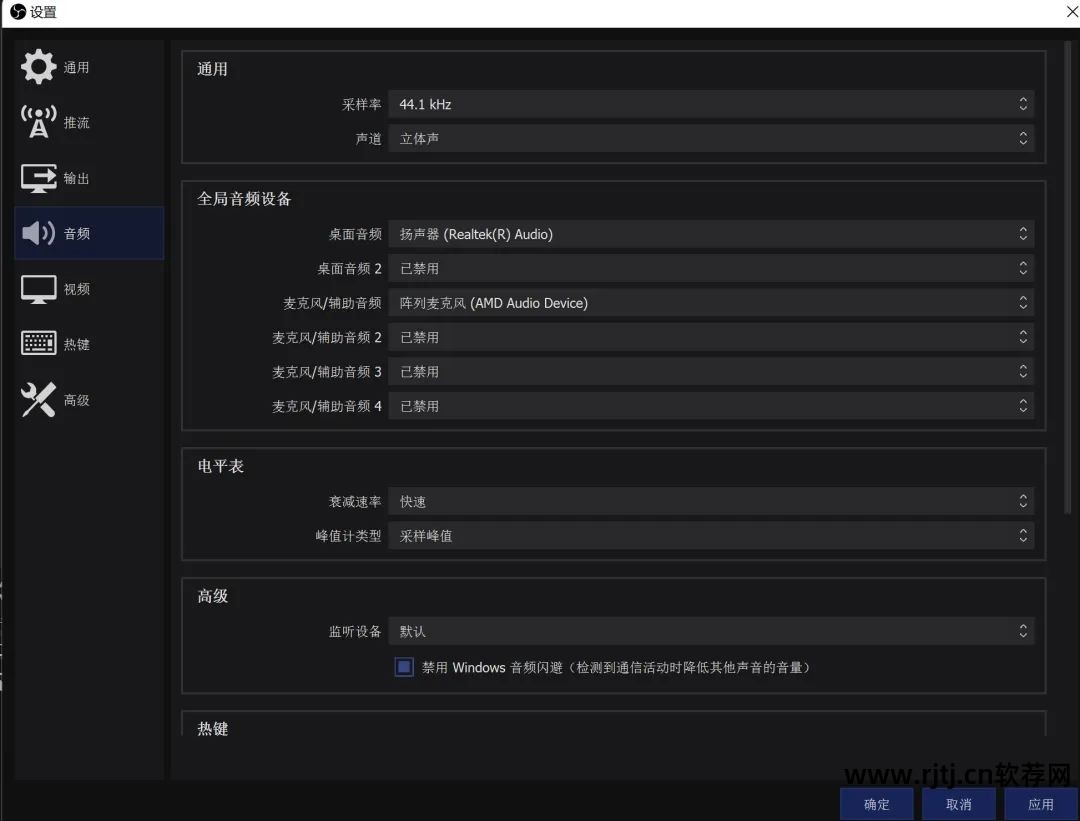Open the 衰减速率 快速 dropdown

[x=711, y=501]
